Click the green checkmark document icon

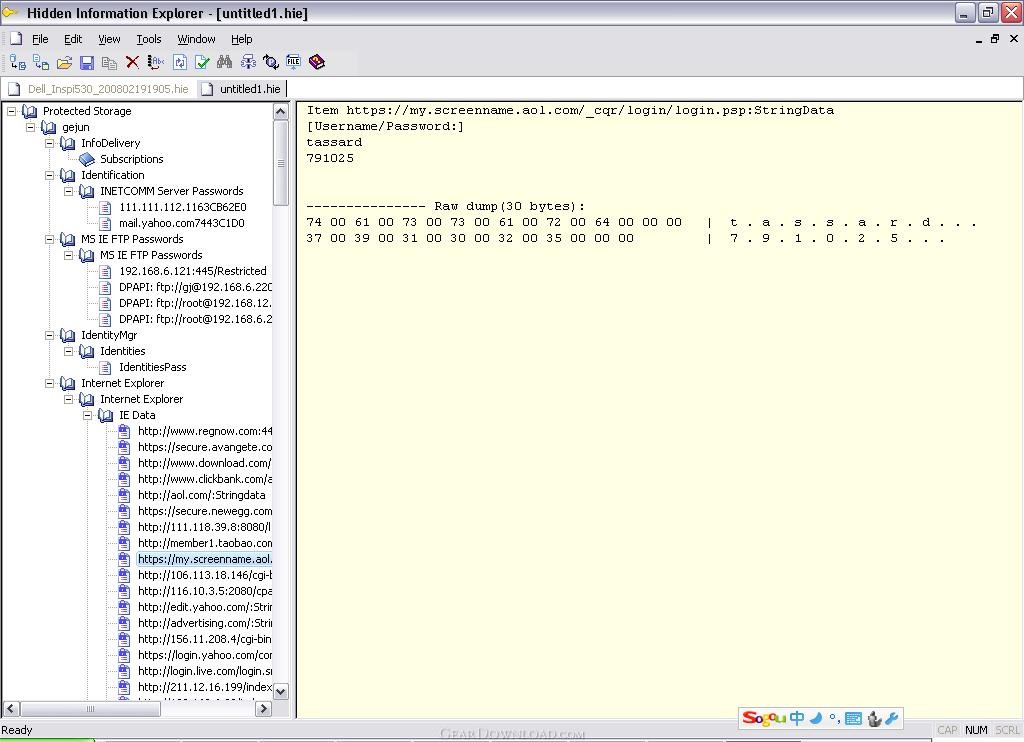click(x=202, y=62)
